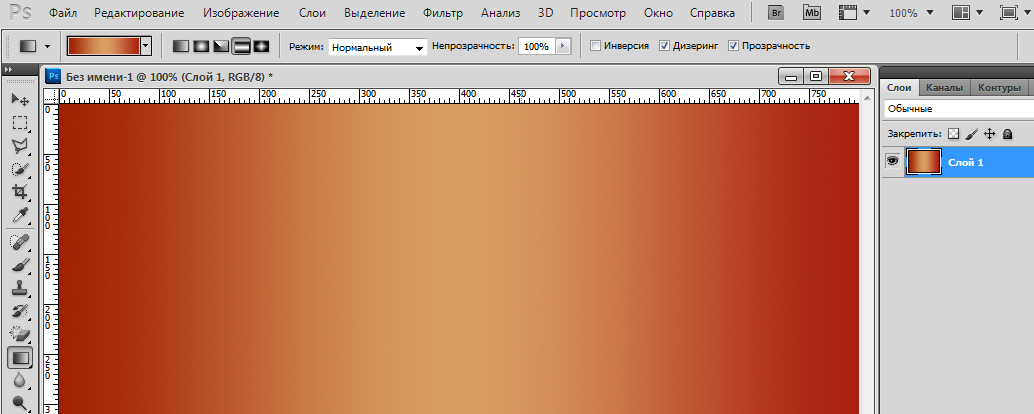The width and height of the screenshot is (1034, 414).
Task: Select the History Brush tool
Action: coord(20,311)
